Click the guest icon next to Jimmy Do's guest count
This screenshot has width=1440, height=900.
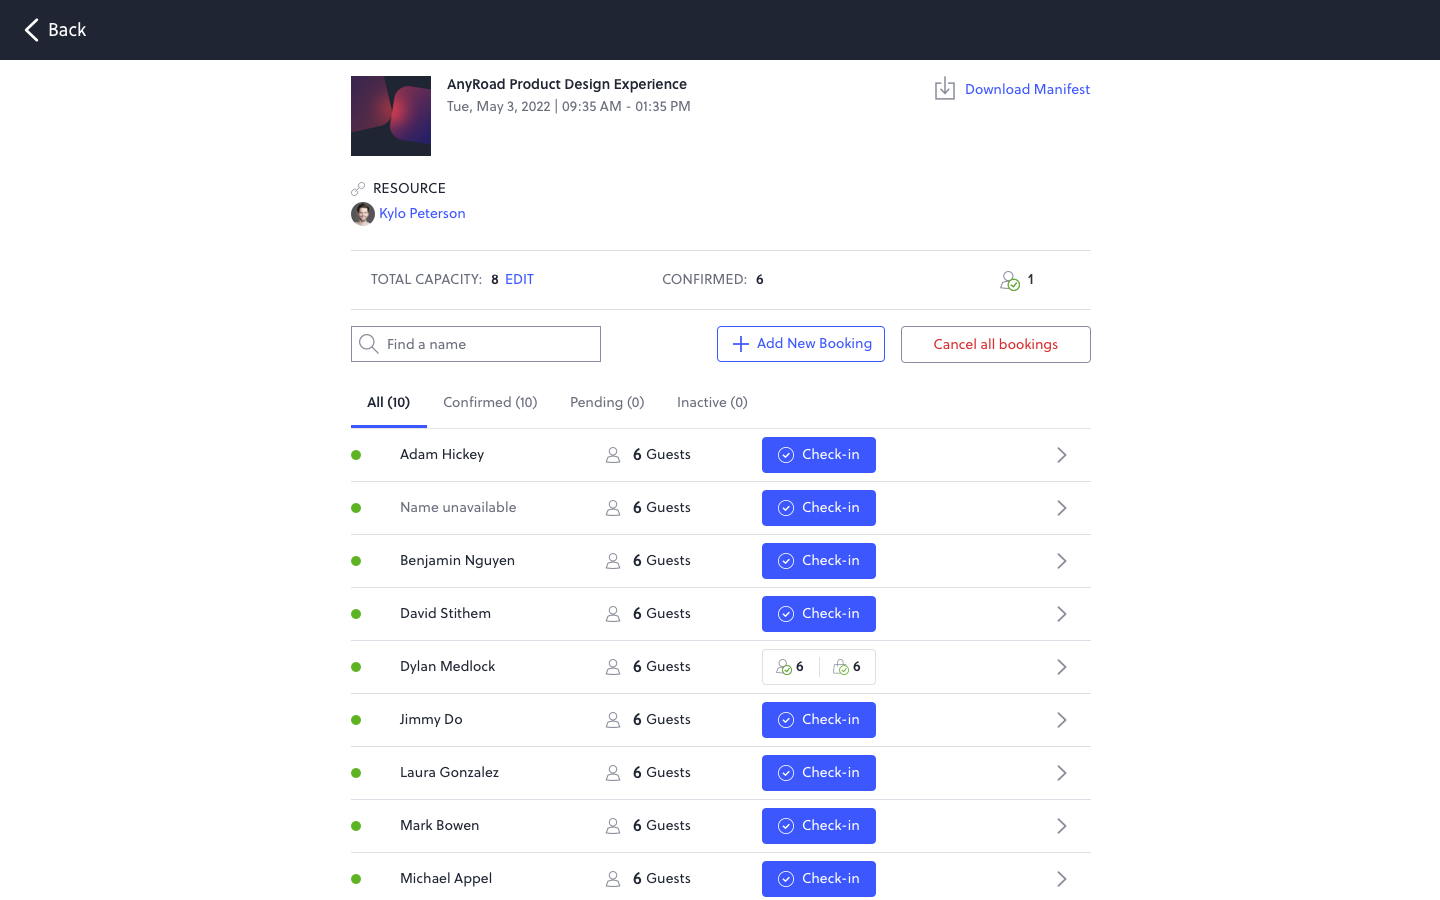click(x=612, y=719)
